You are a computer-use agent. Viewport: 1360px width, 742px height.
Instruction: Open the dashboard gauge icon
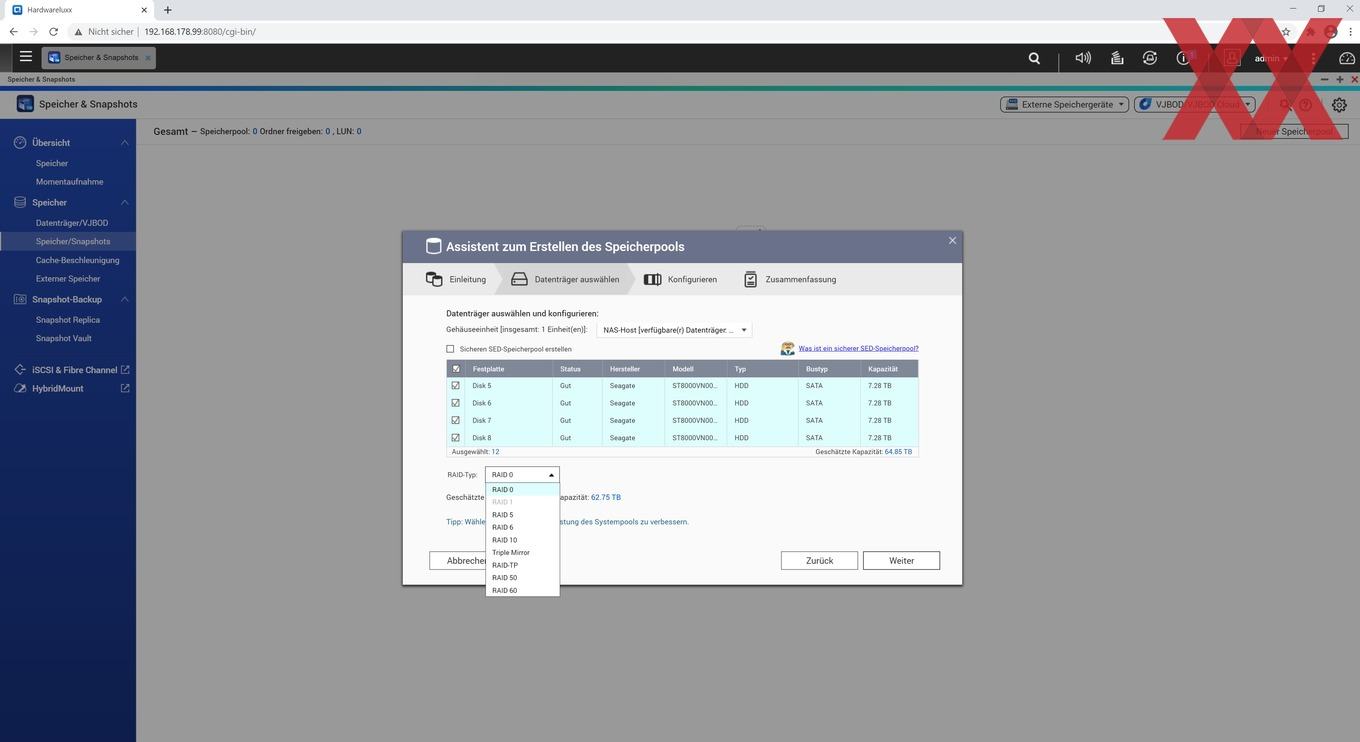click(x=1346, y=58)
